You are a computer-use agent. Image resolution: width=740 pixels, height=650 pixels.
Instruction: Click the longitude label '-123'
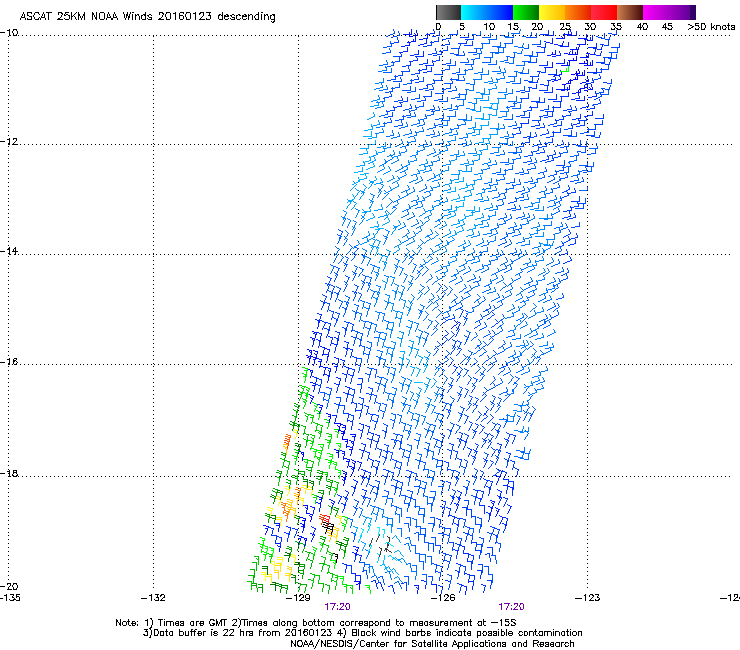[x=588, y=598]
